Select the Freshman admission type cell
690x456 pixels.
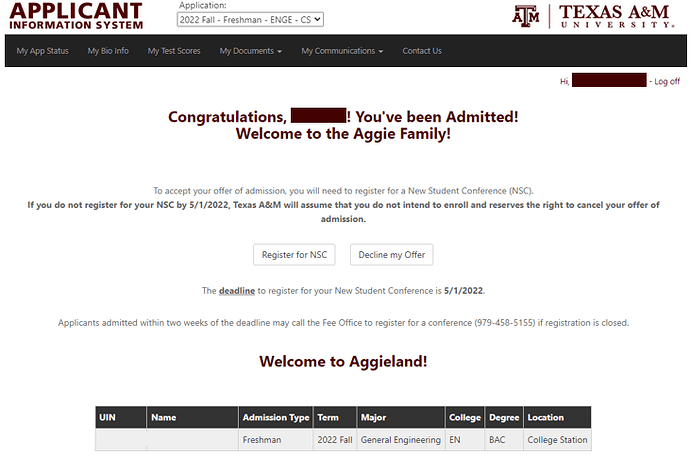click(276, 440)
